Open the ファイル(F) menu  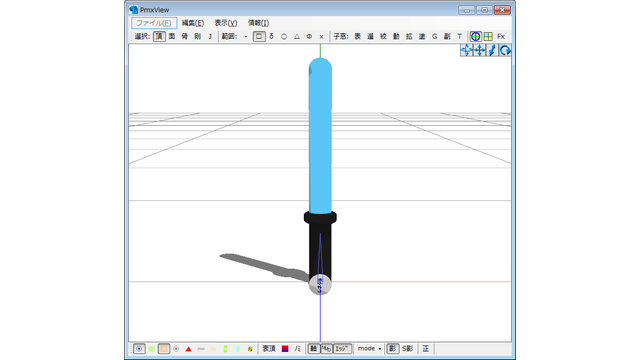coord(154,23)
